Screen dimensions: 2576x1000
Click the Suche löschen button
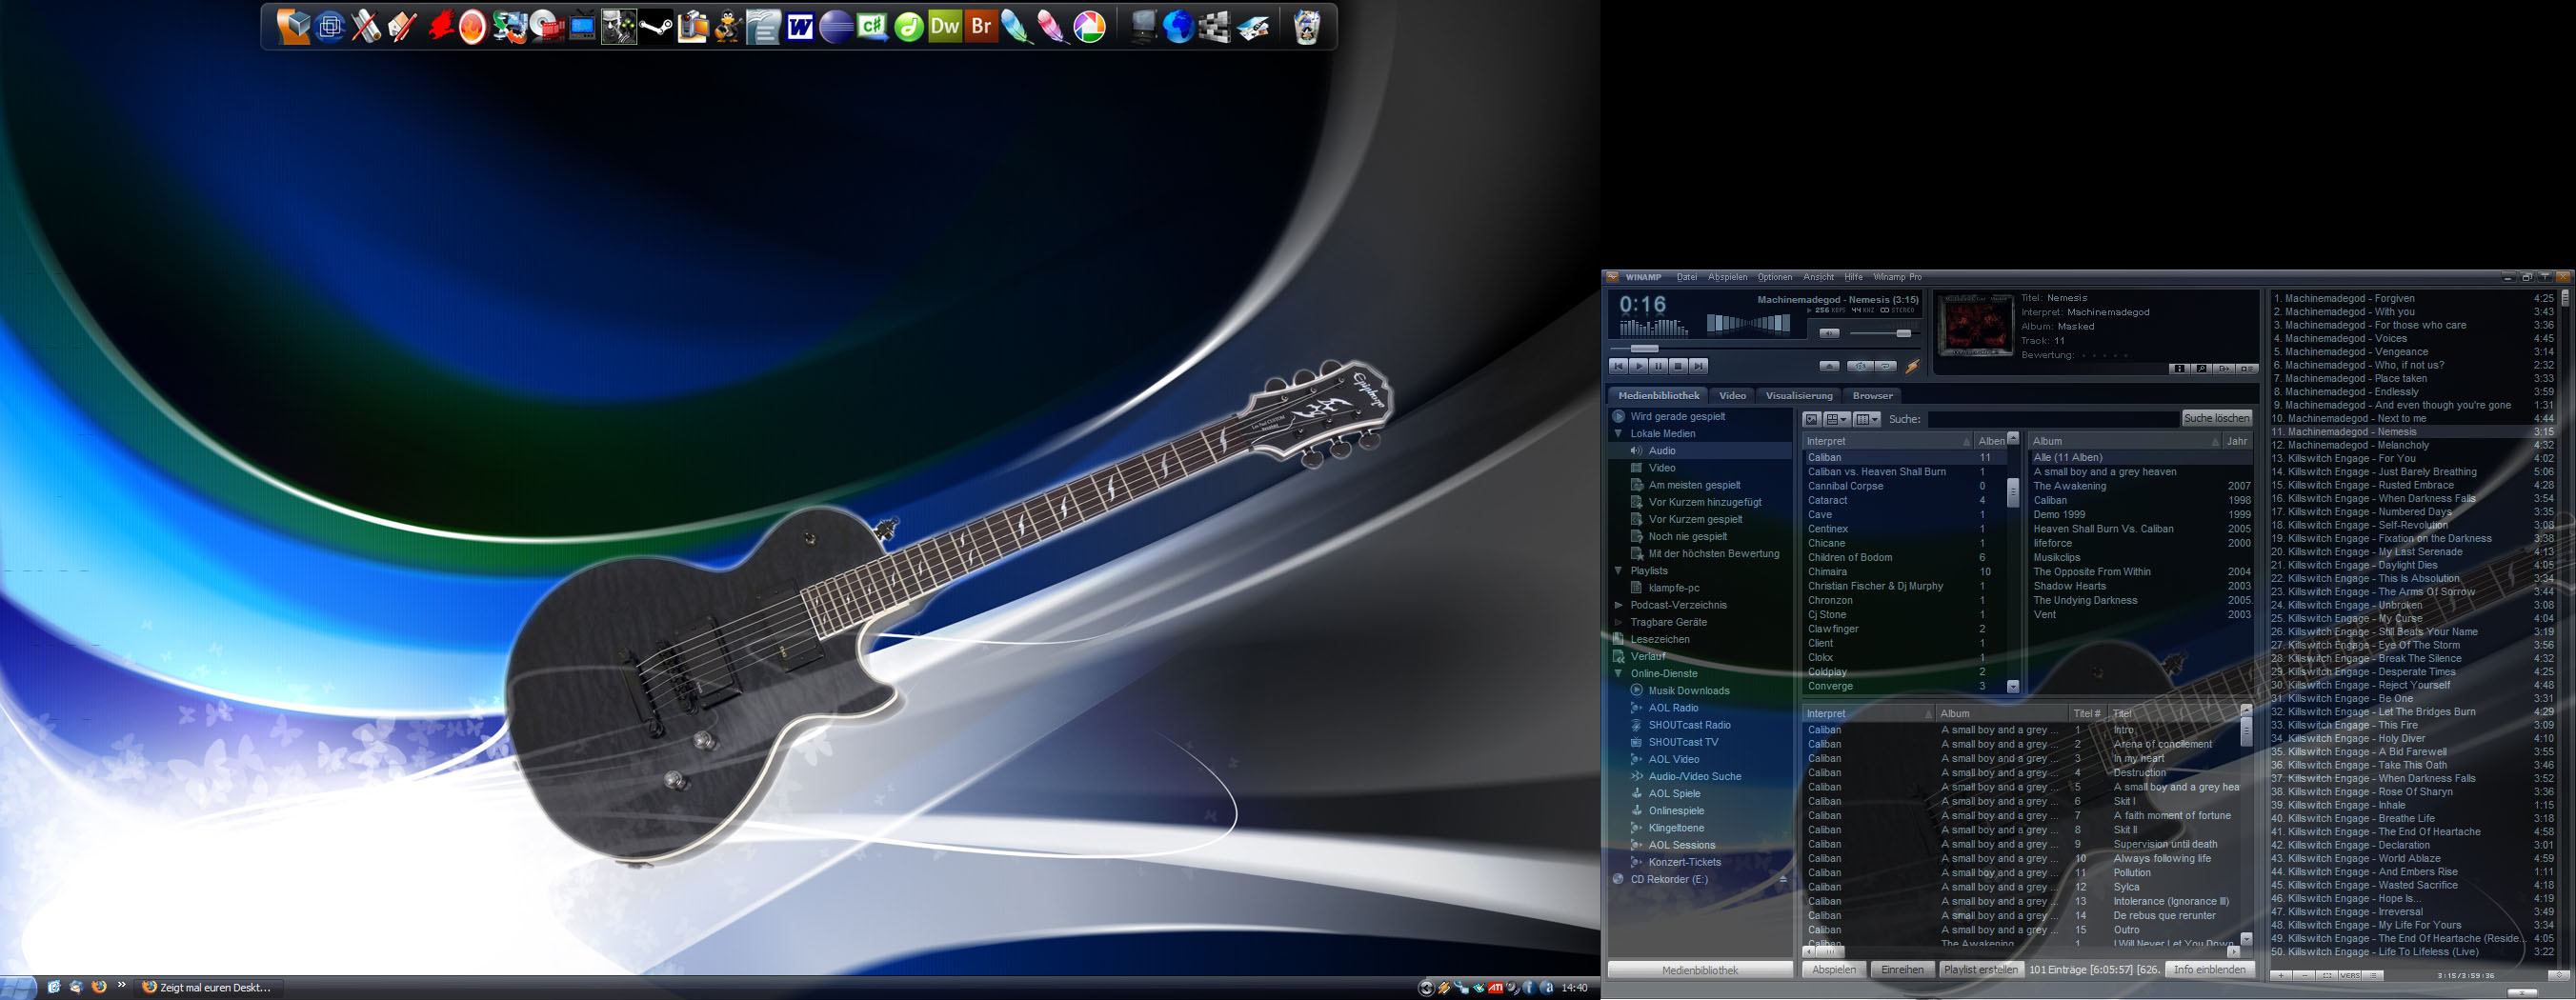2217,418
